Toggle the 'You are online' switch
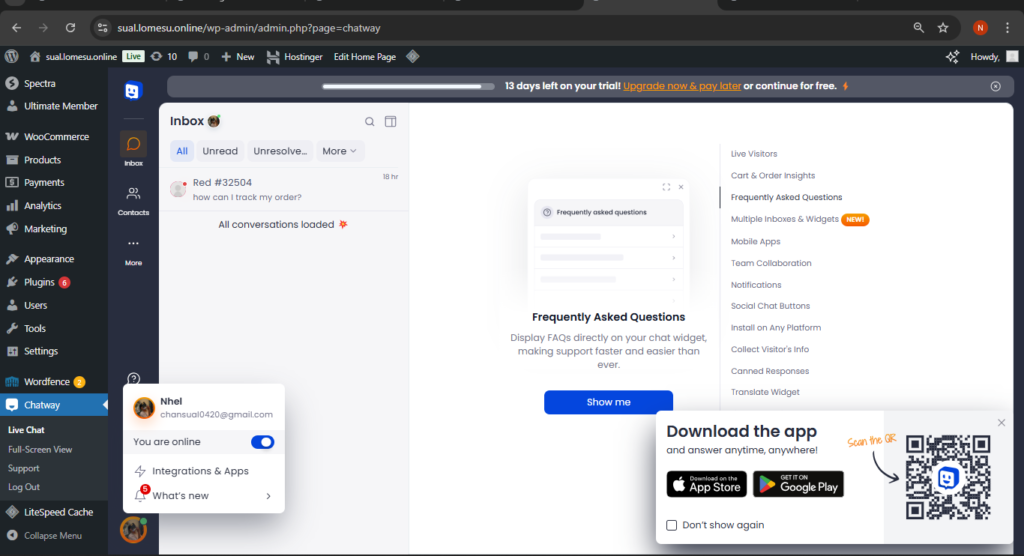The height and width of the screenshot is (556, 1024). tap(262, 442)
